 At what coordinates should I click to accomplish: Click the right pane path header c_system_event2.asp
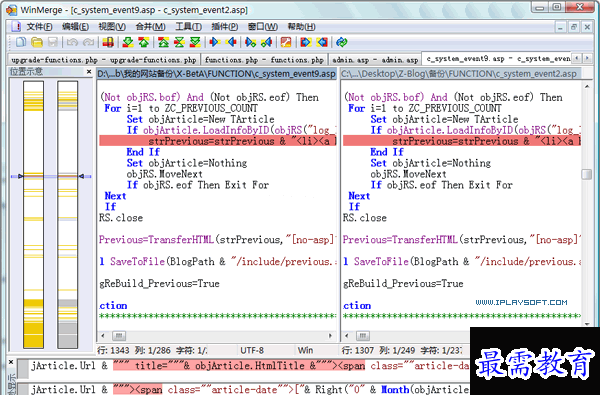tap(460, 73)
